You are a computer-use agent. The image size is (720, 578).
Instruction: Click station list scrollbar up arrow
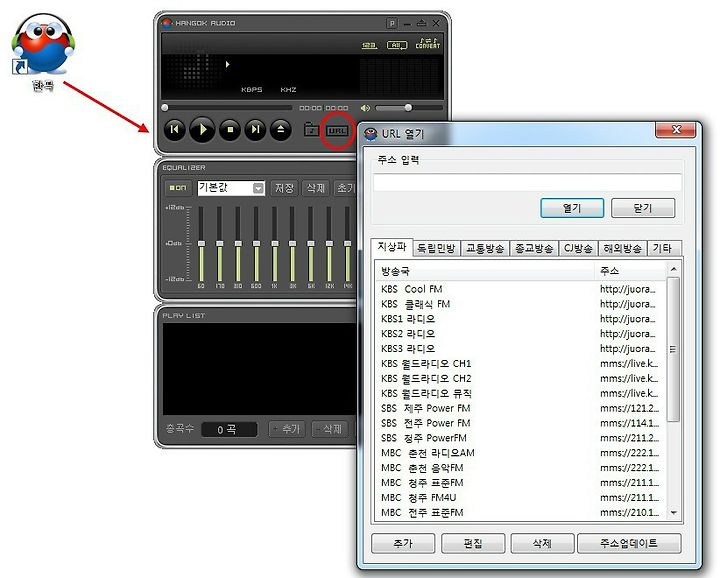tap(673, 269)
